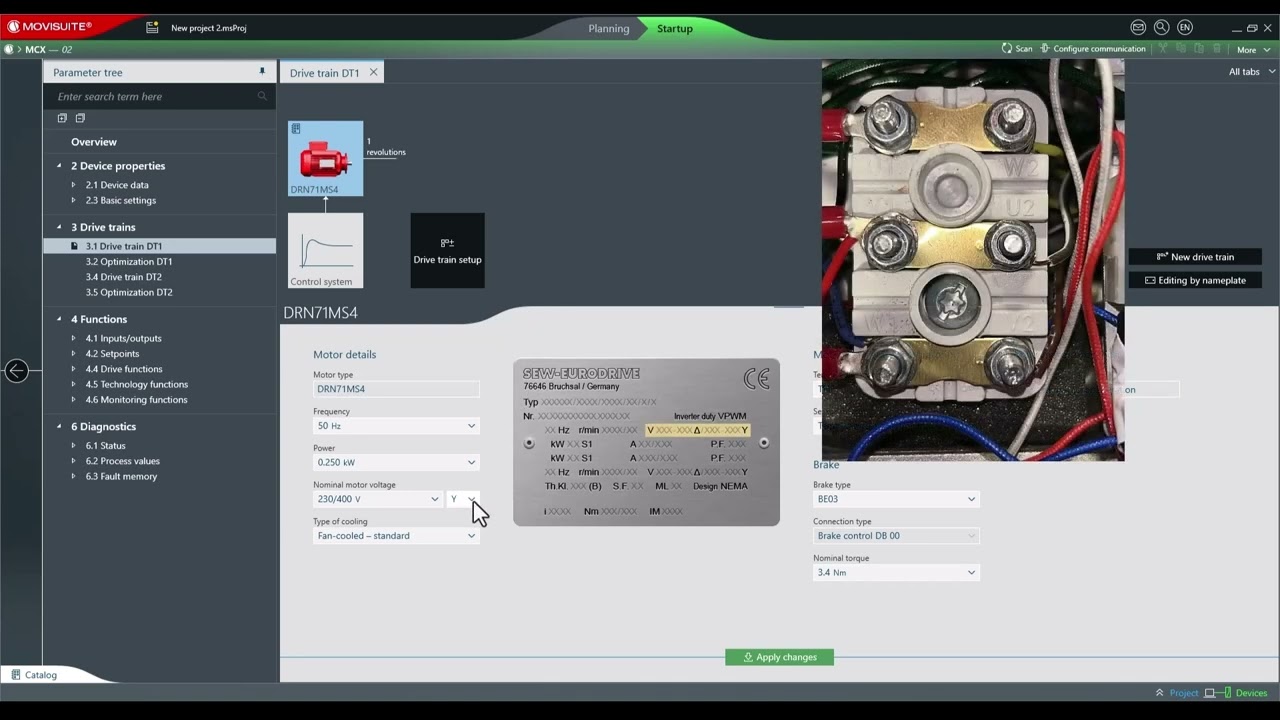Close the Drive train DT1 tab

tap(374, 72)
